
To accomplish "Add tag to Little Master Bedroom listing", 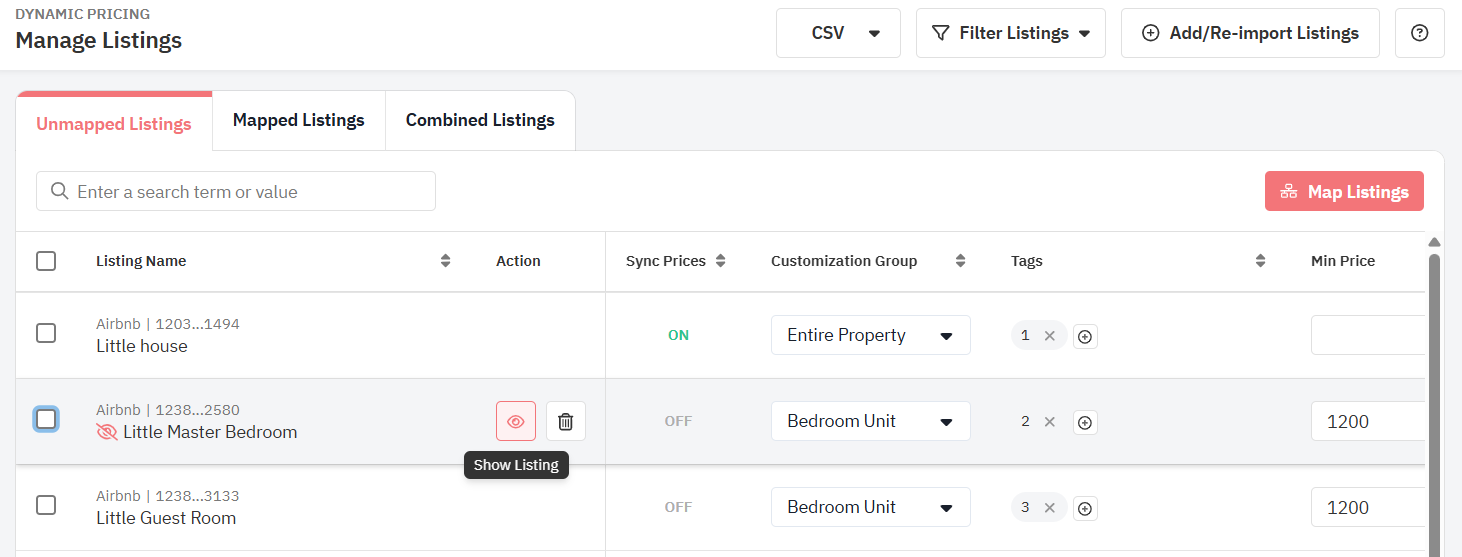I will [1085, 423].
